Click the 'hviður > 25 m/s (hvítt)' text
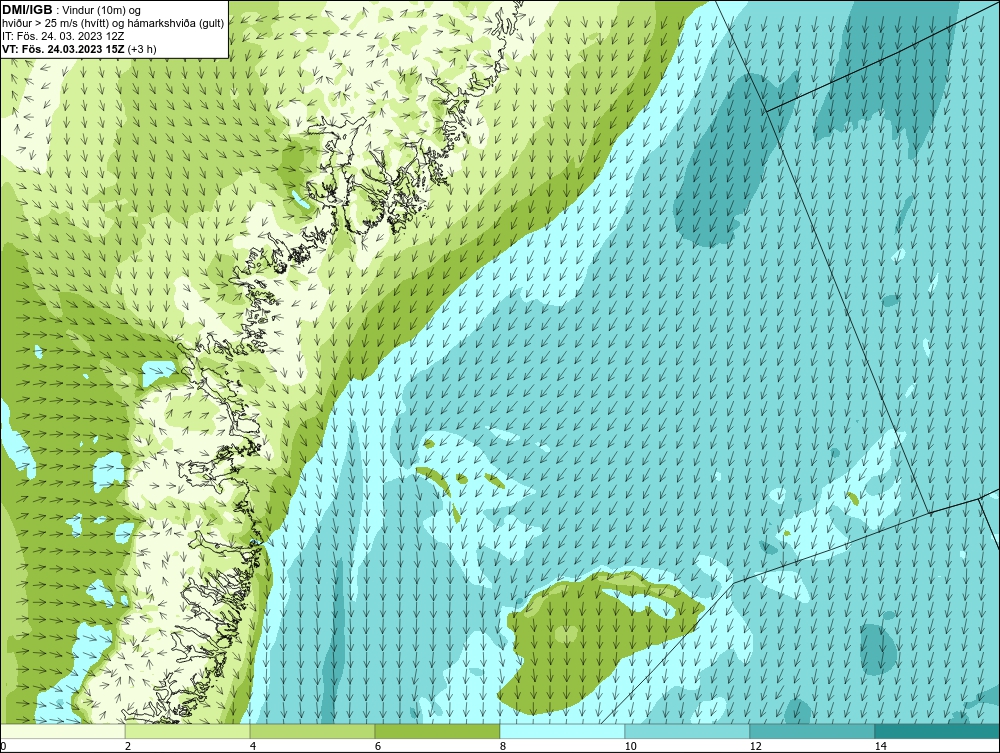Image resolution: width=1000 pixels, height=753 pixels. point(54,24)
